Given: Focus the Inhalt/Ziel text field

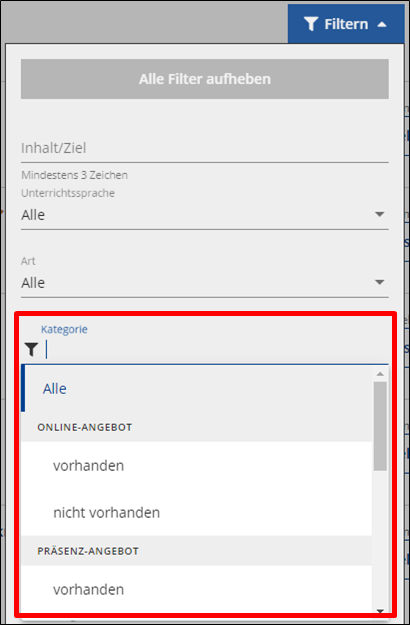Looking at the screenshot, I should tap(205, 148).
